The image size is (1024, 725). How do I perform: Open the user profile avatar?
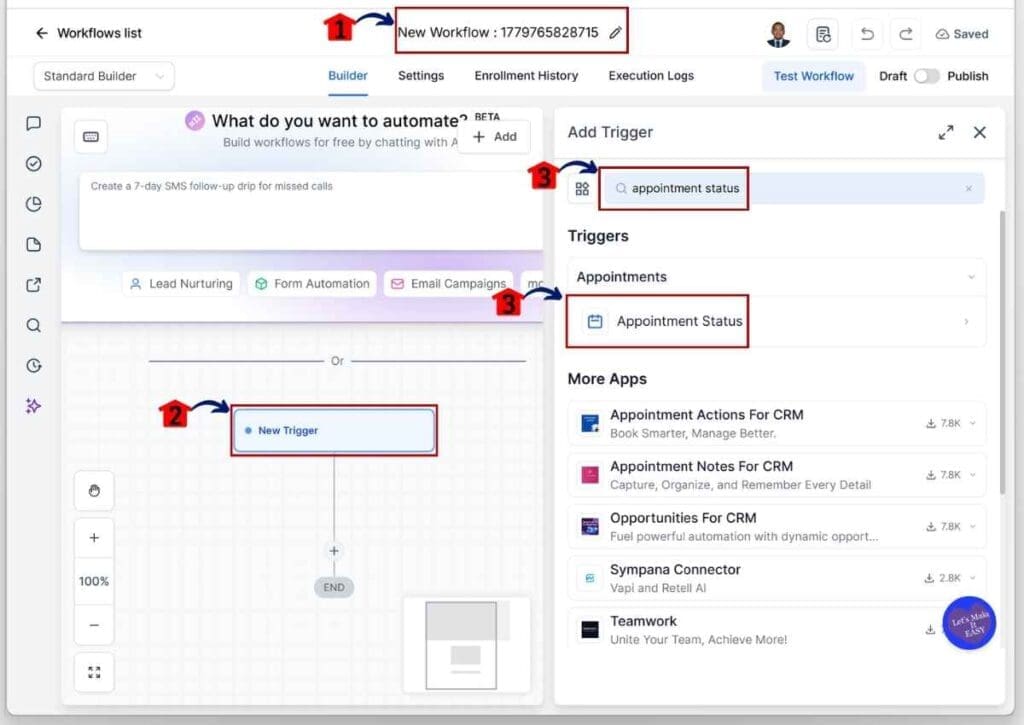coord(777,34)
